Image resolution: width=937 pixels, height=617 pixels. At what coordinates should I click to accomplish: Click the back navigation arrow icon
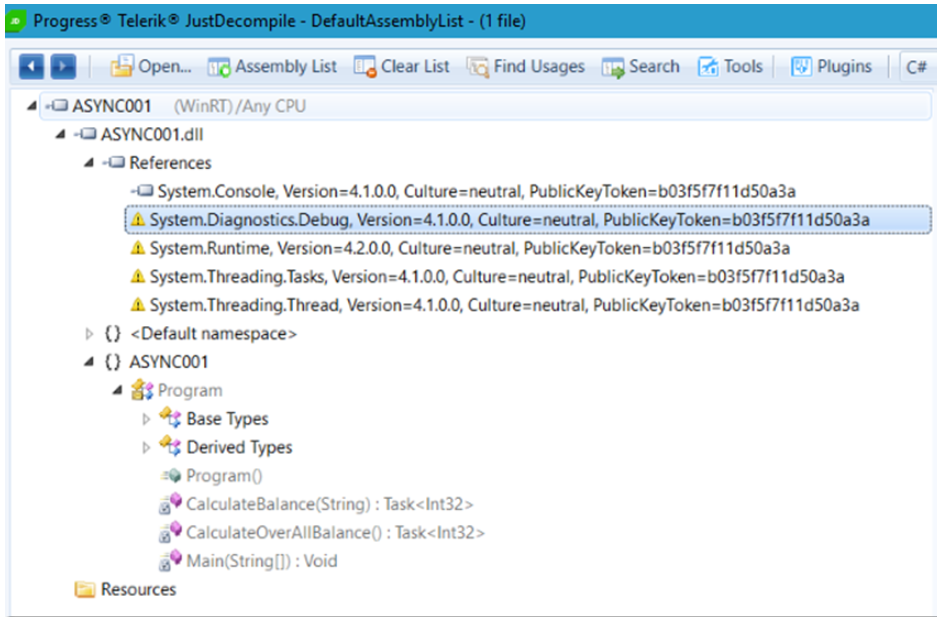click(32, 67)
